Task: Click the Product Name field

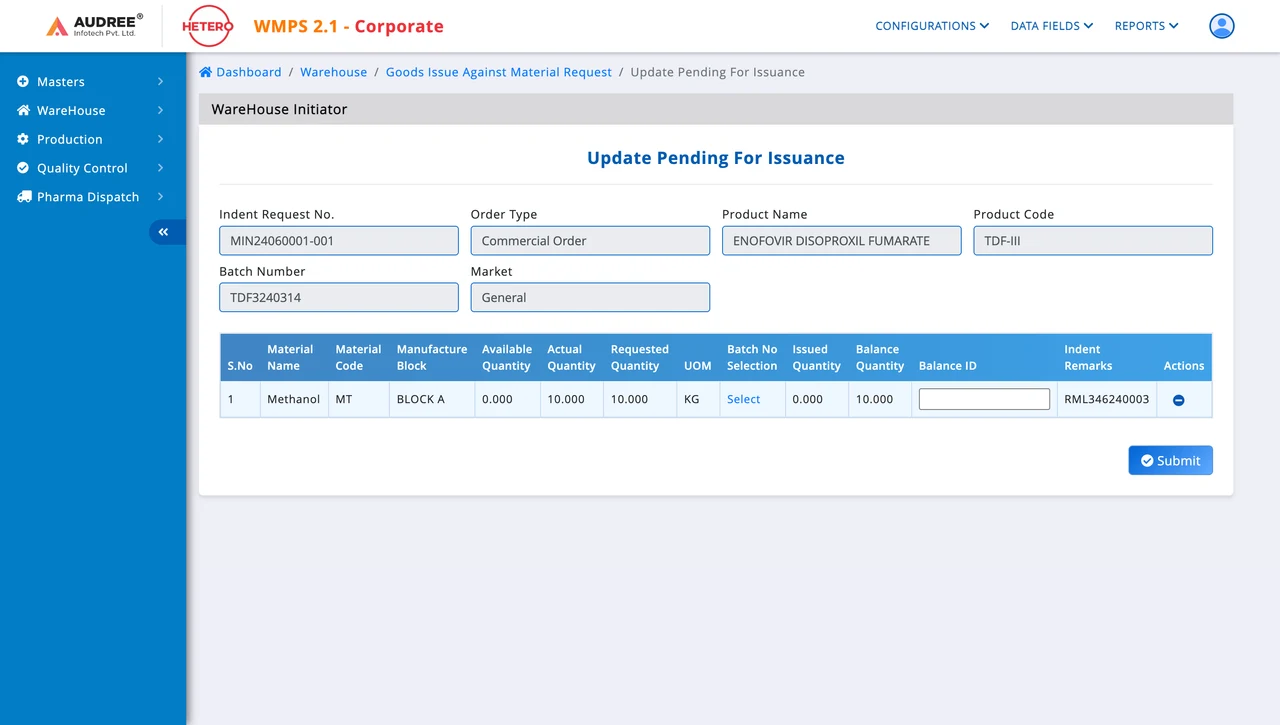Action: [x=842, y=240]
